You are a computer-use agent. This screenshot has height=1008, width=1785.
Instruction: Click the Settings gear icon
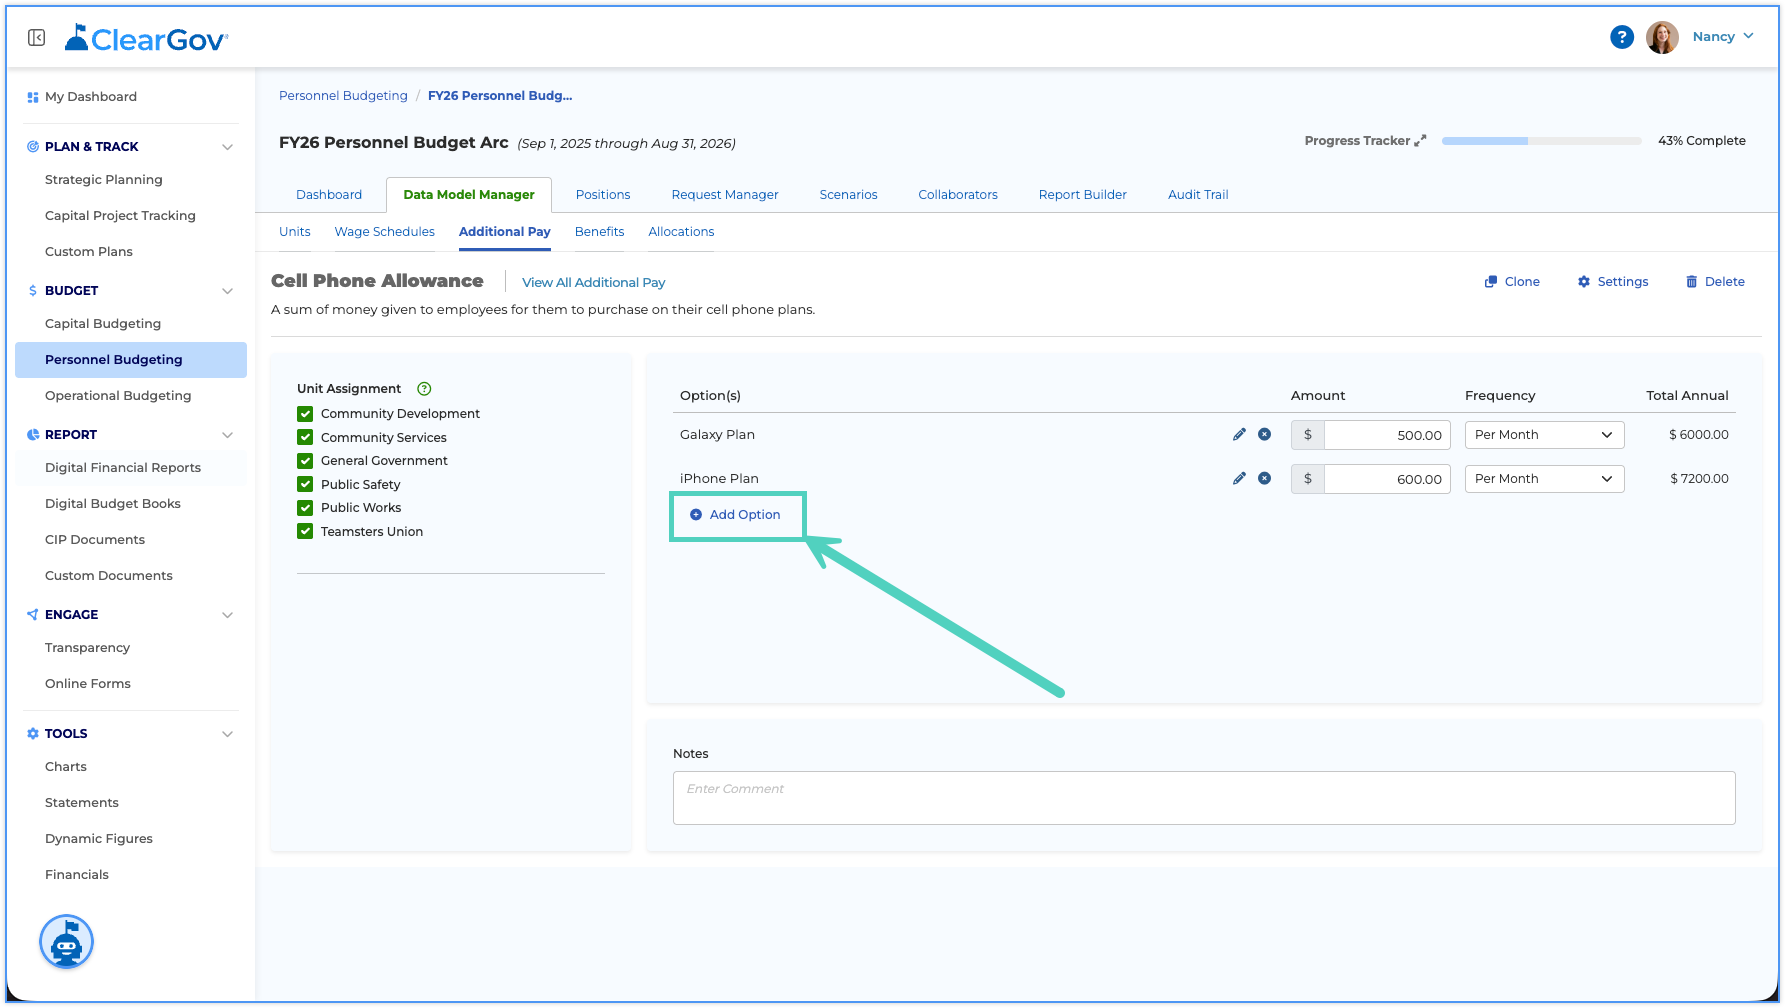1584,282
